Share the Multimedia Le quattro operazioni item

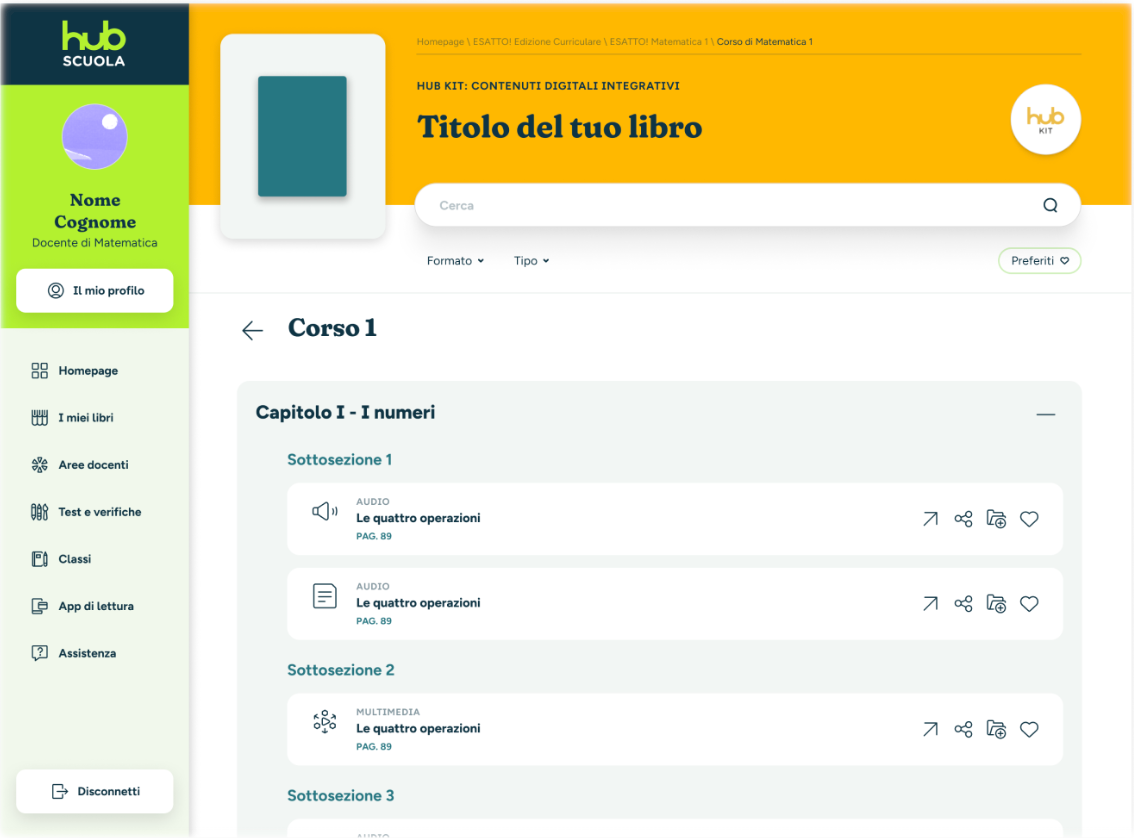click(963, 730)
